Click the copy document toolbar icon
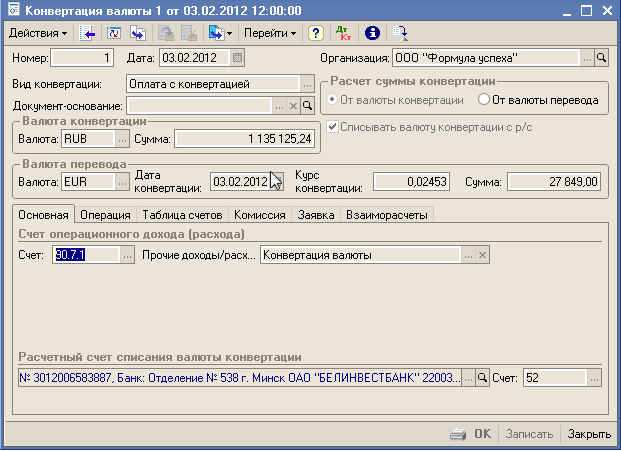 (138, 33)
